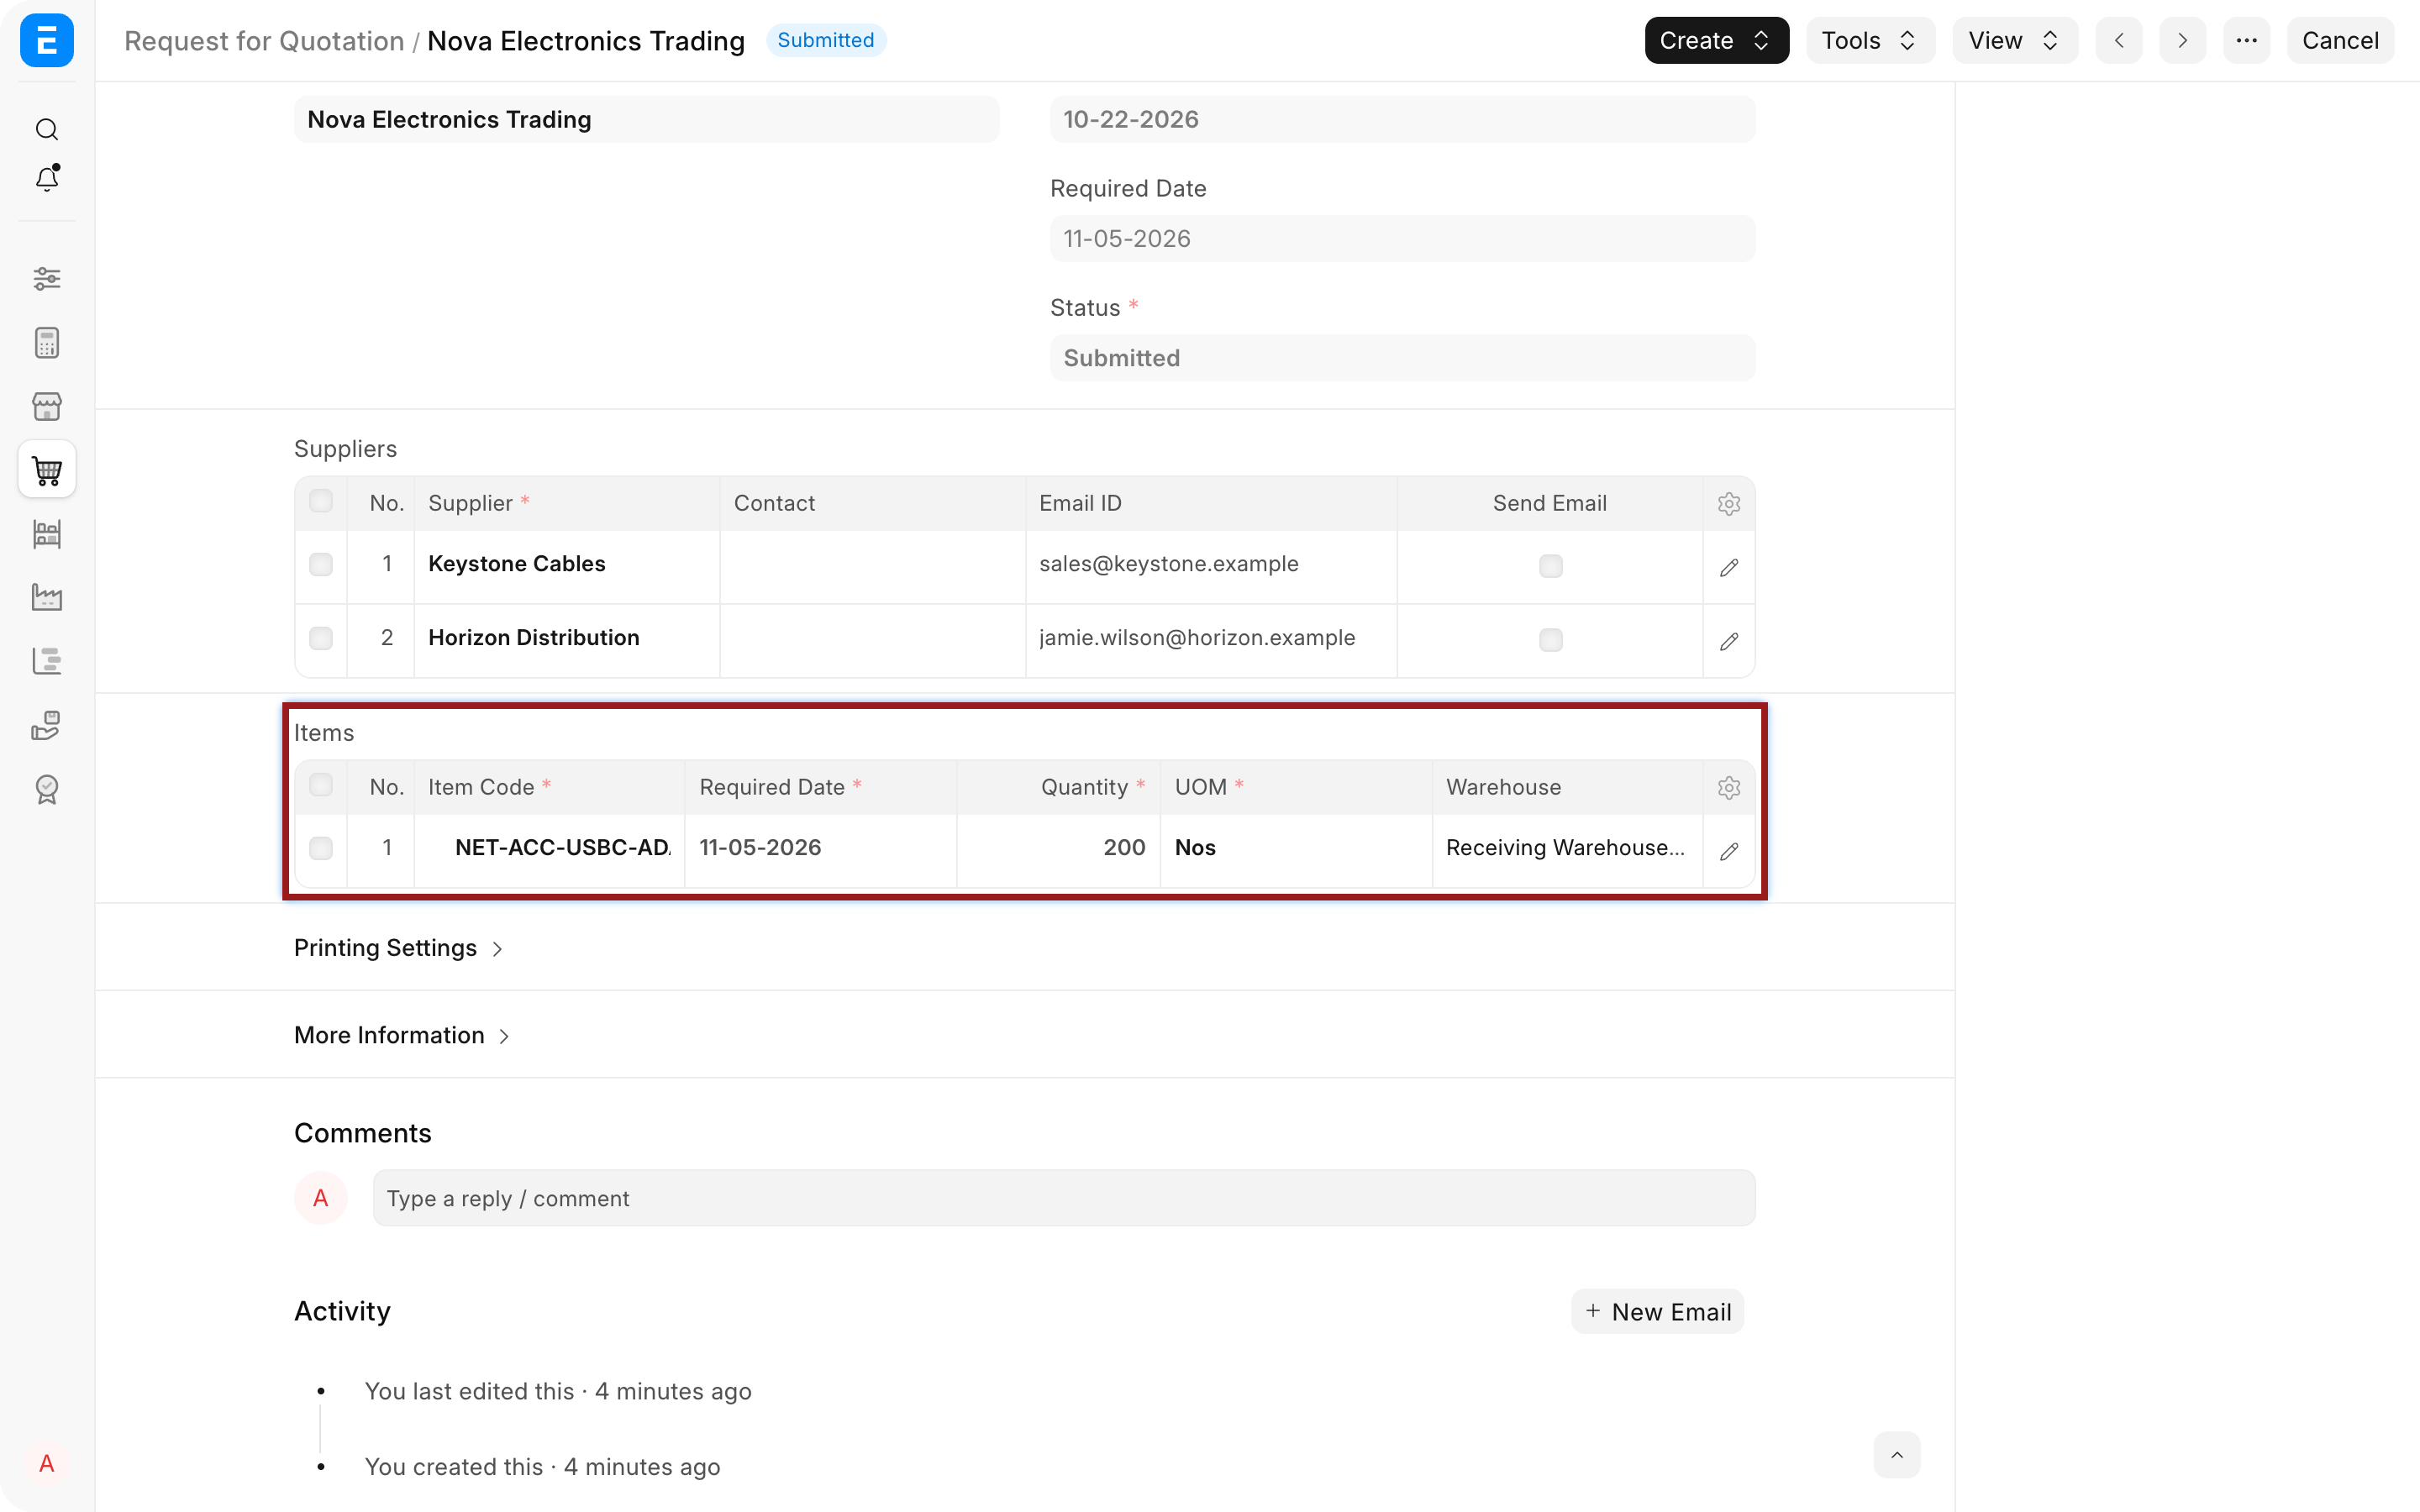Click the date field 10-22-2026
This screenshot has width=2420, height=1512.
[1402, 119]
